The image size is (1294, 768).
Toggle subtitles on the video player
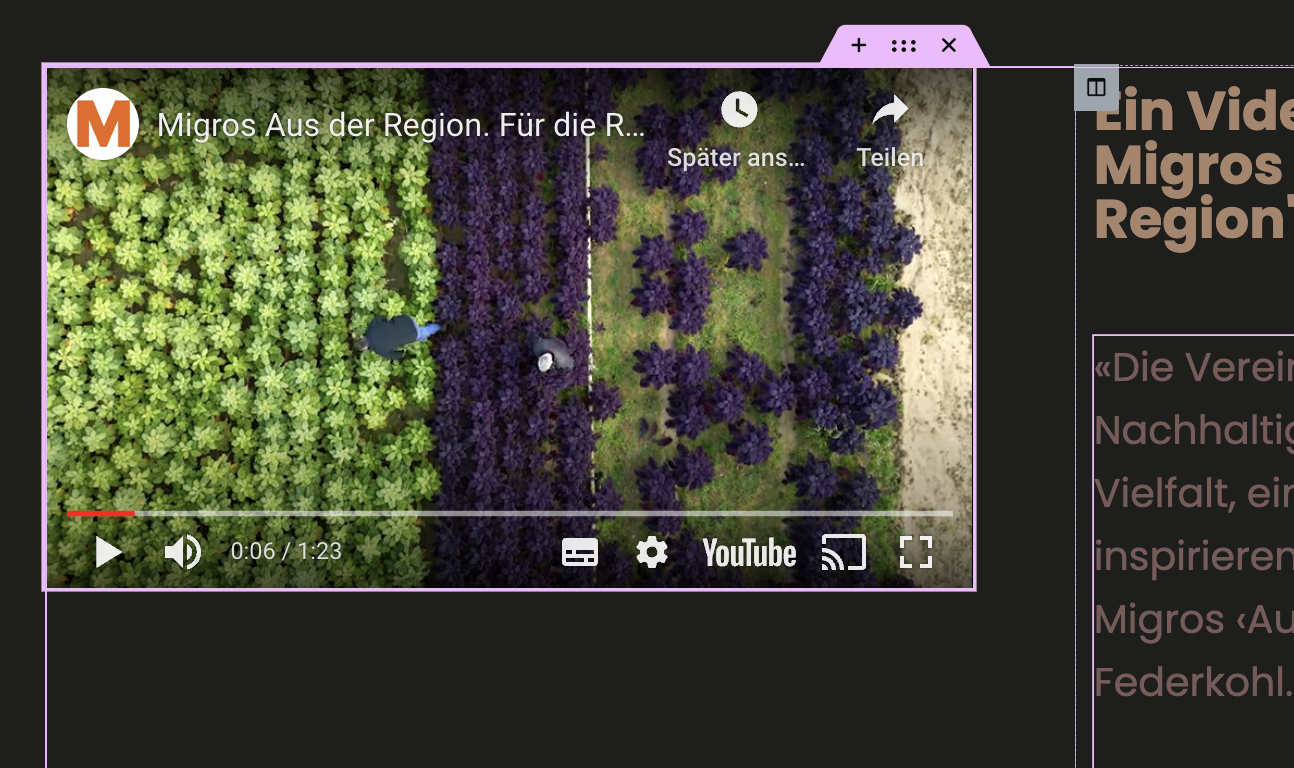(x=580, y=552)
